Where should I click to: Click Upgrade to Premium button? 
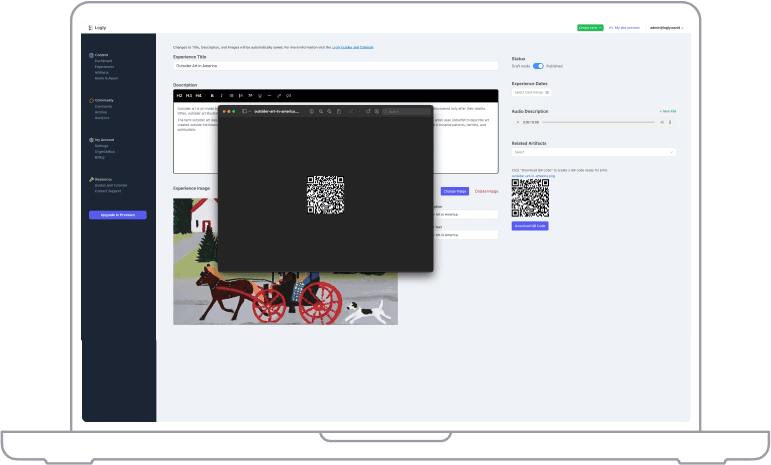tap(118, 215)
